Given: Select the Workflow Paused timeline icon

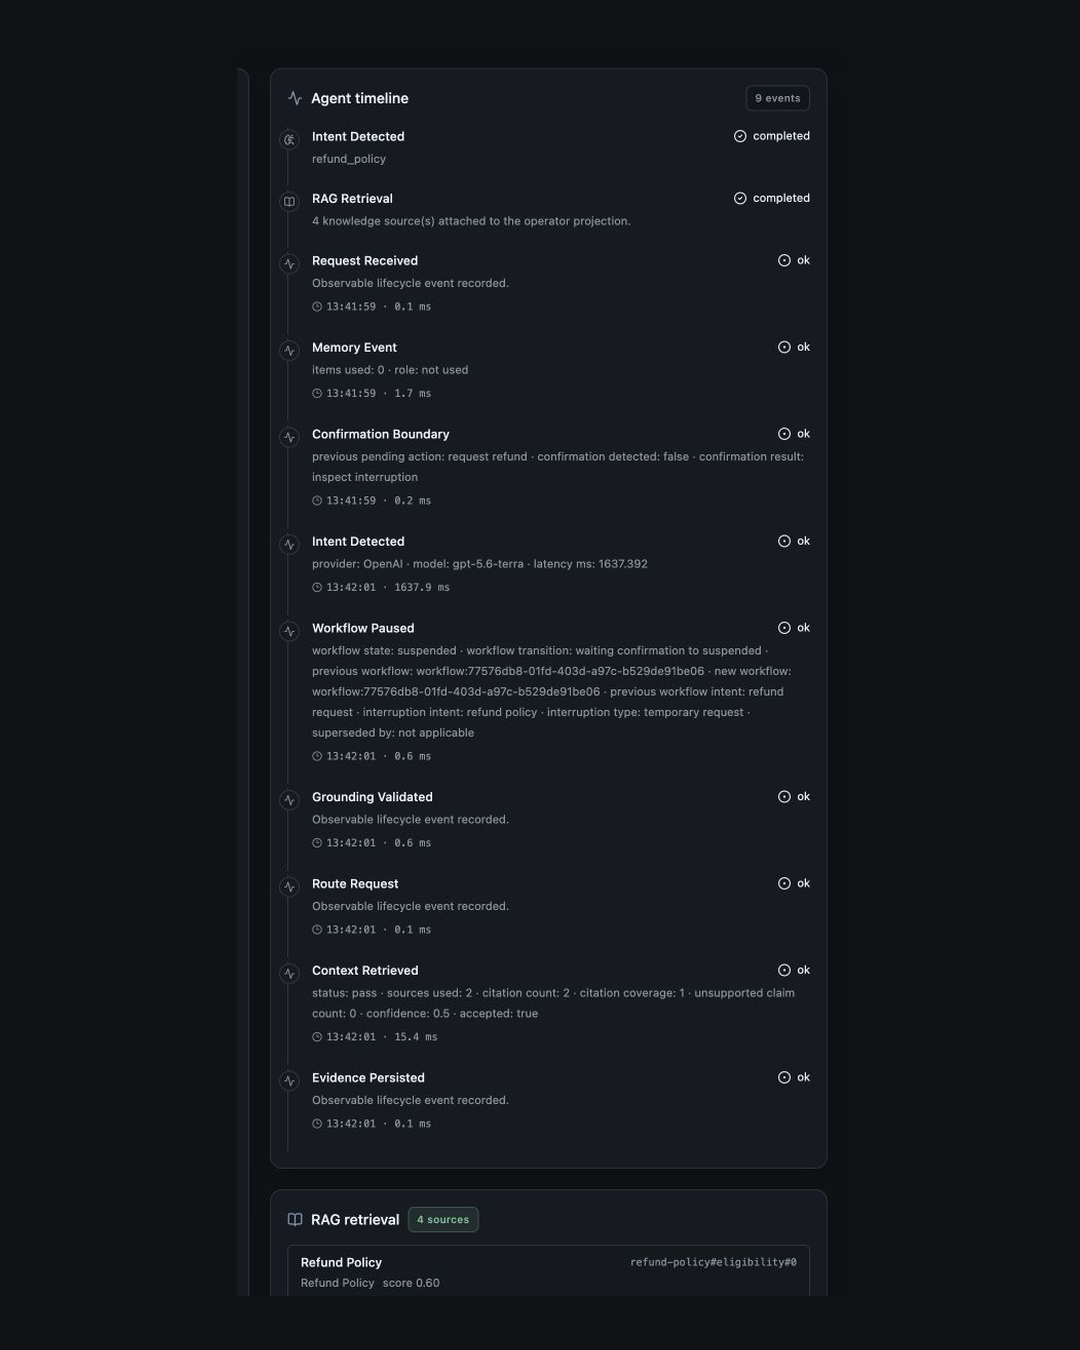Looking at the screenshot, I should point(289,632).
